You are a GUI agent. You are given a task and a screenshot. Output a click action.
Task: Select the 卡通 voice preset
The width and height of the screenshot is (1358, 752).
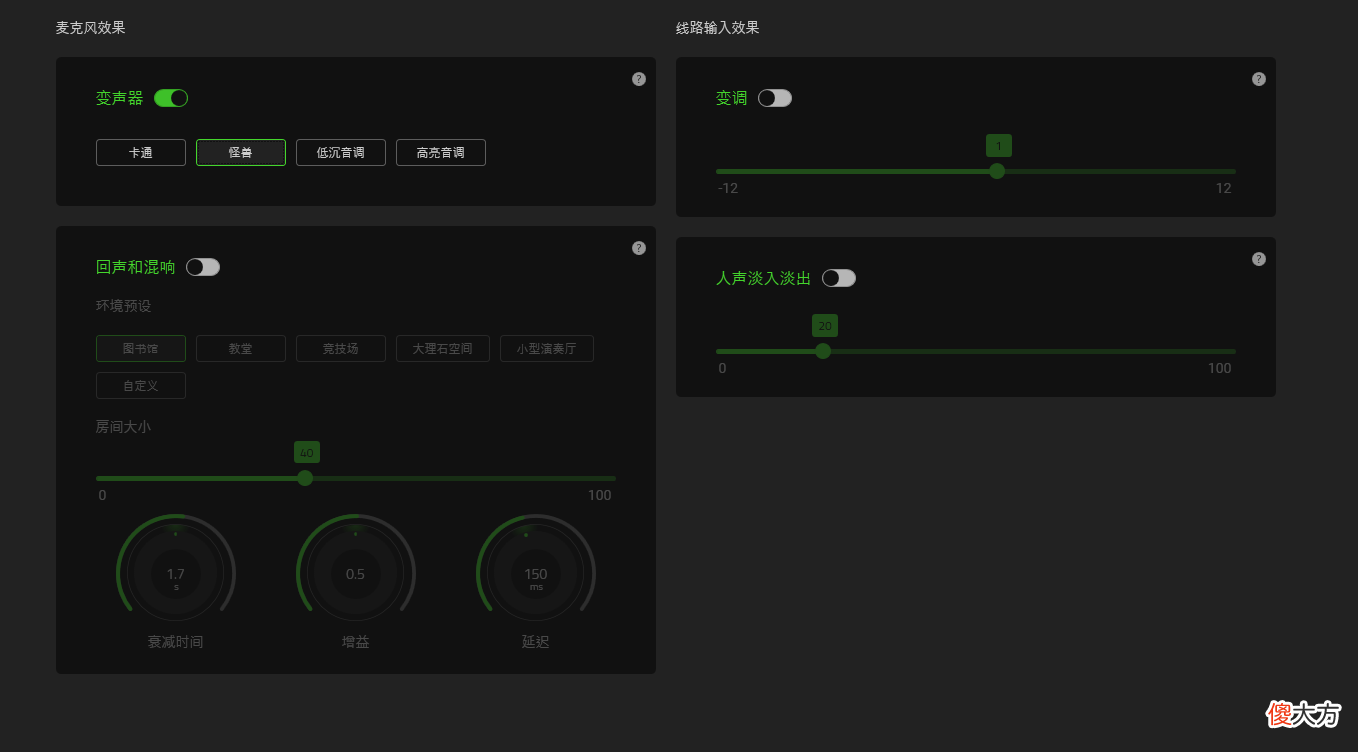point(141,152)
